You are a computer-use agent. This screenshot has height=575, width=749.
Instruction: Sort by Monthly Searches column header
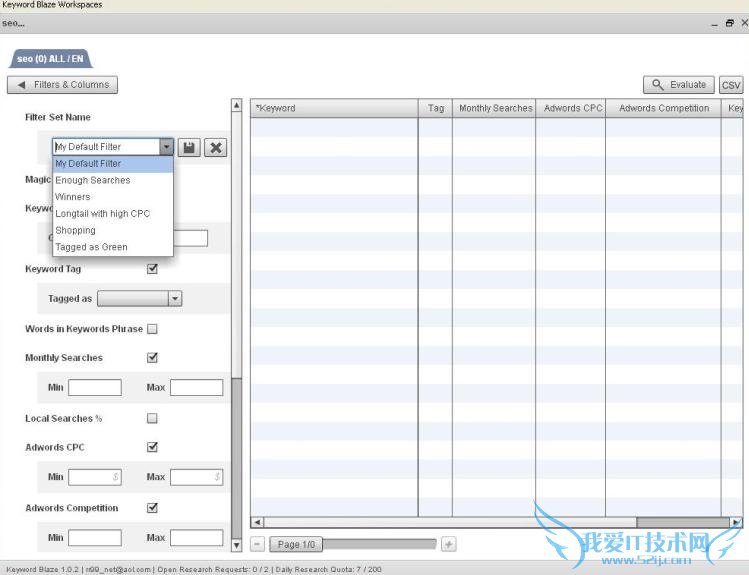494,108
